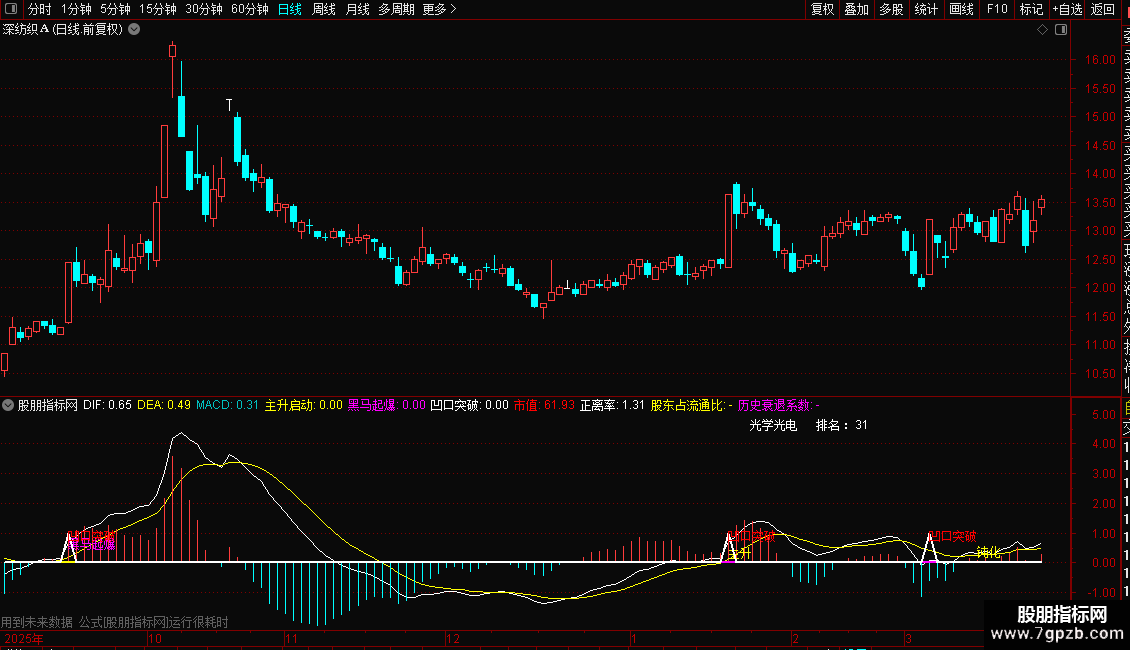Click the 标记 mark button
Viewport: 1130px width, 650px height.
(x=1031, y=9)
